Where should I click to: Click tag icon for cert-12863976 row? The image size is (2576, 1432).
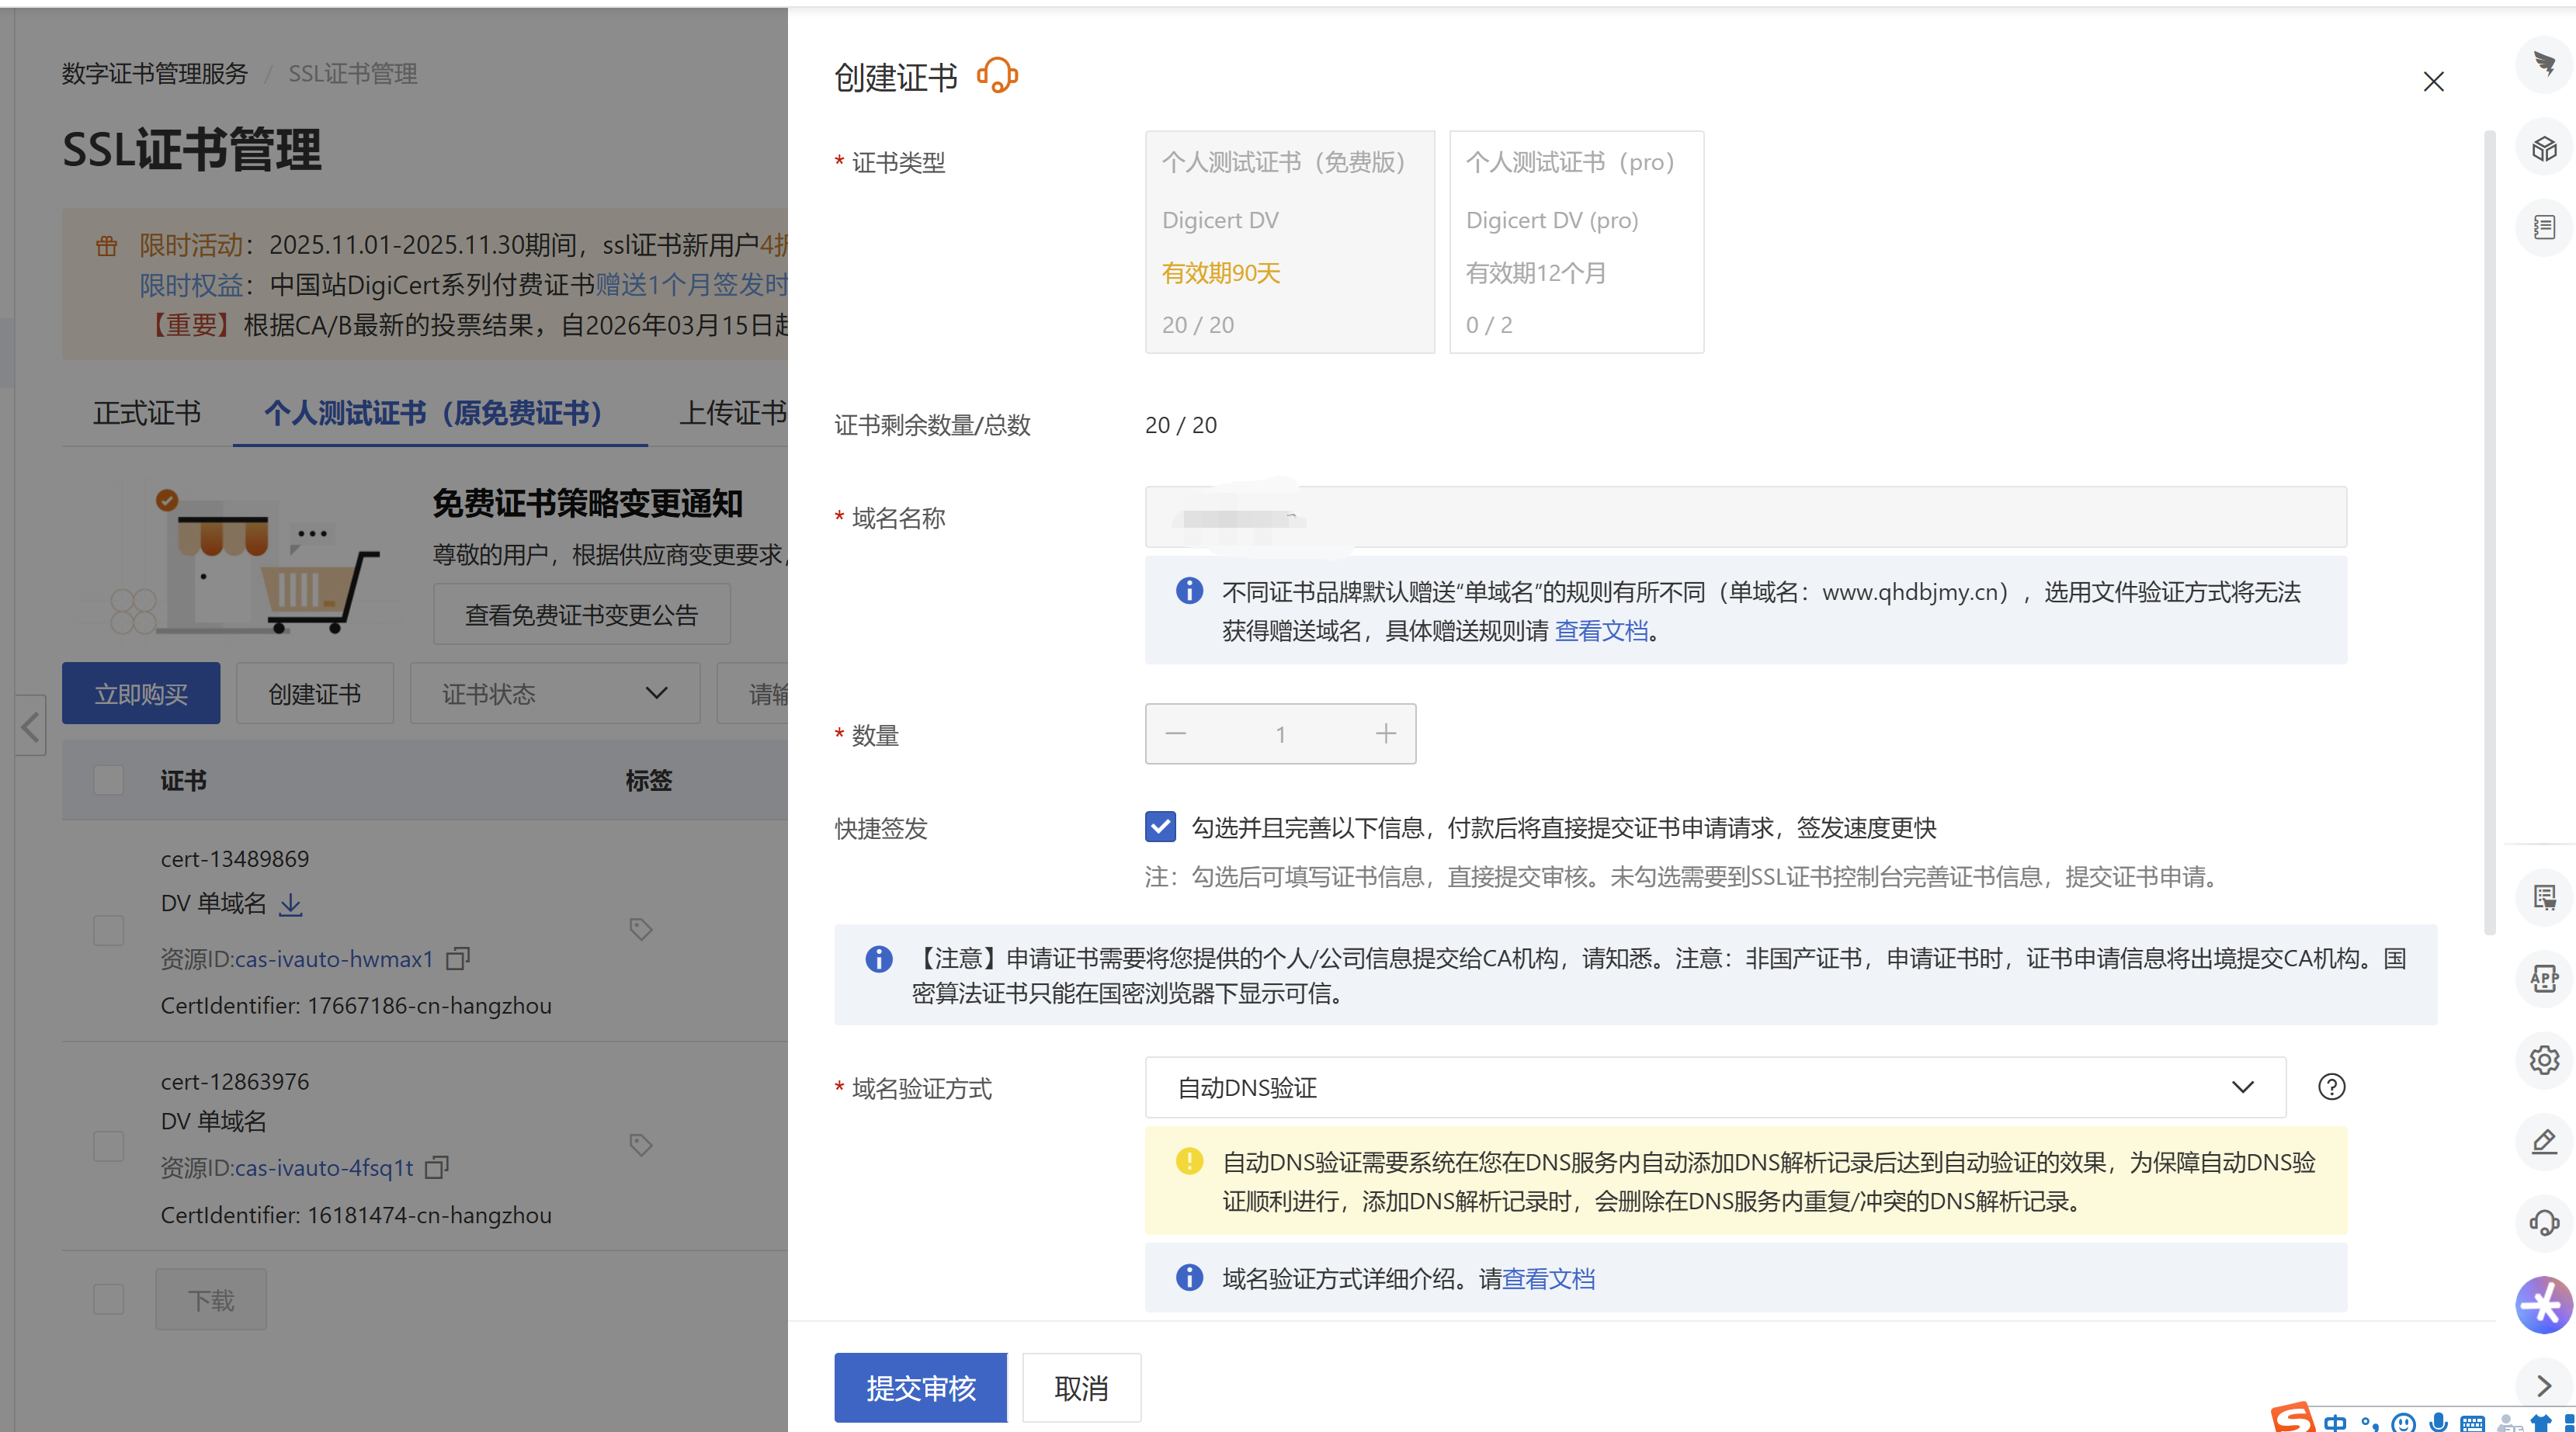pyautogui.click(x=641, y=1144)
